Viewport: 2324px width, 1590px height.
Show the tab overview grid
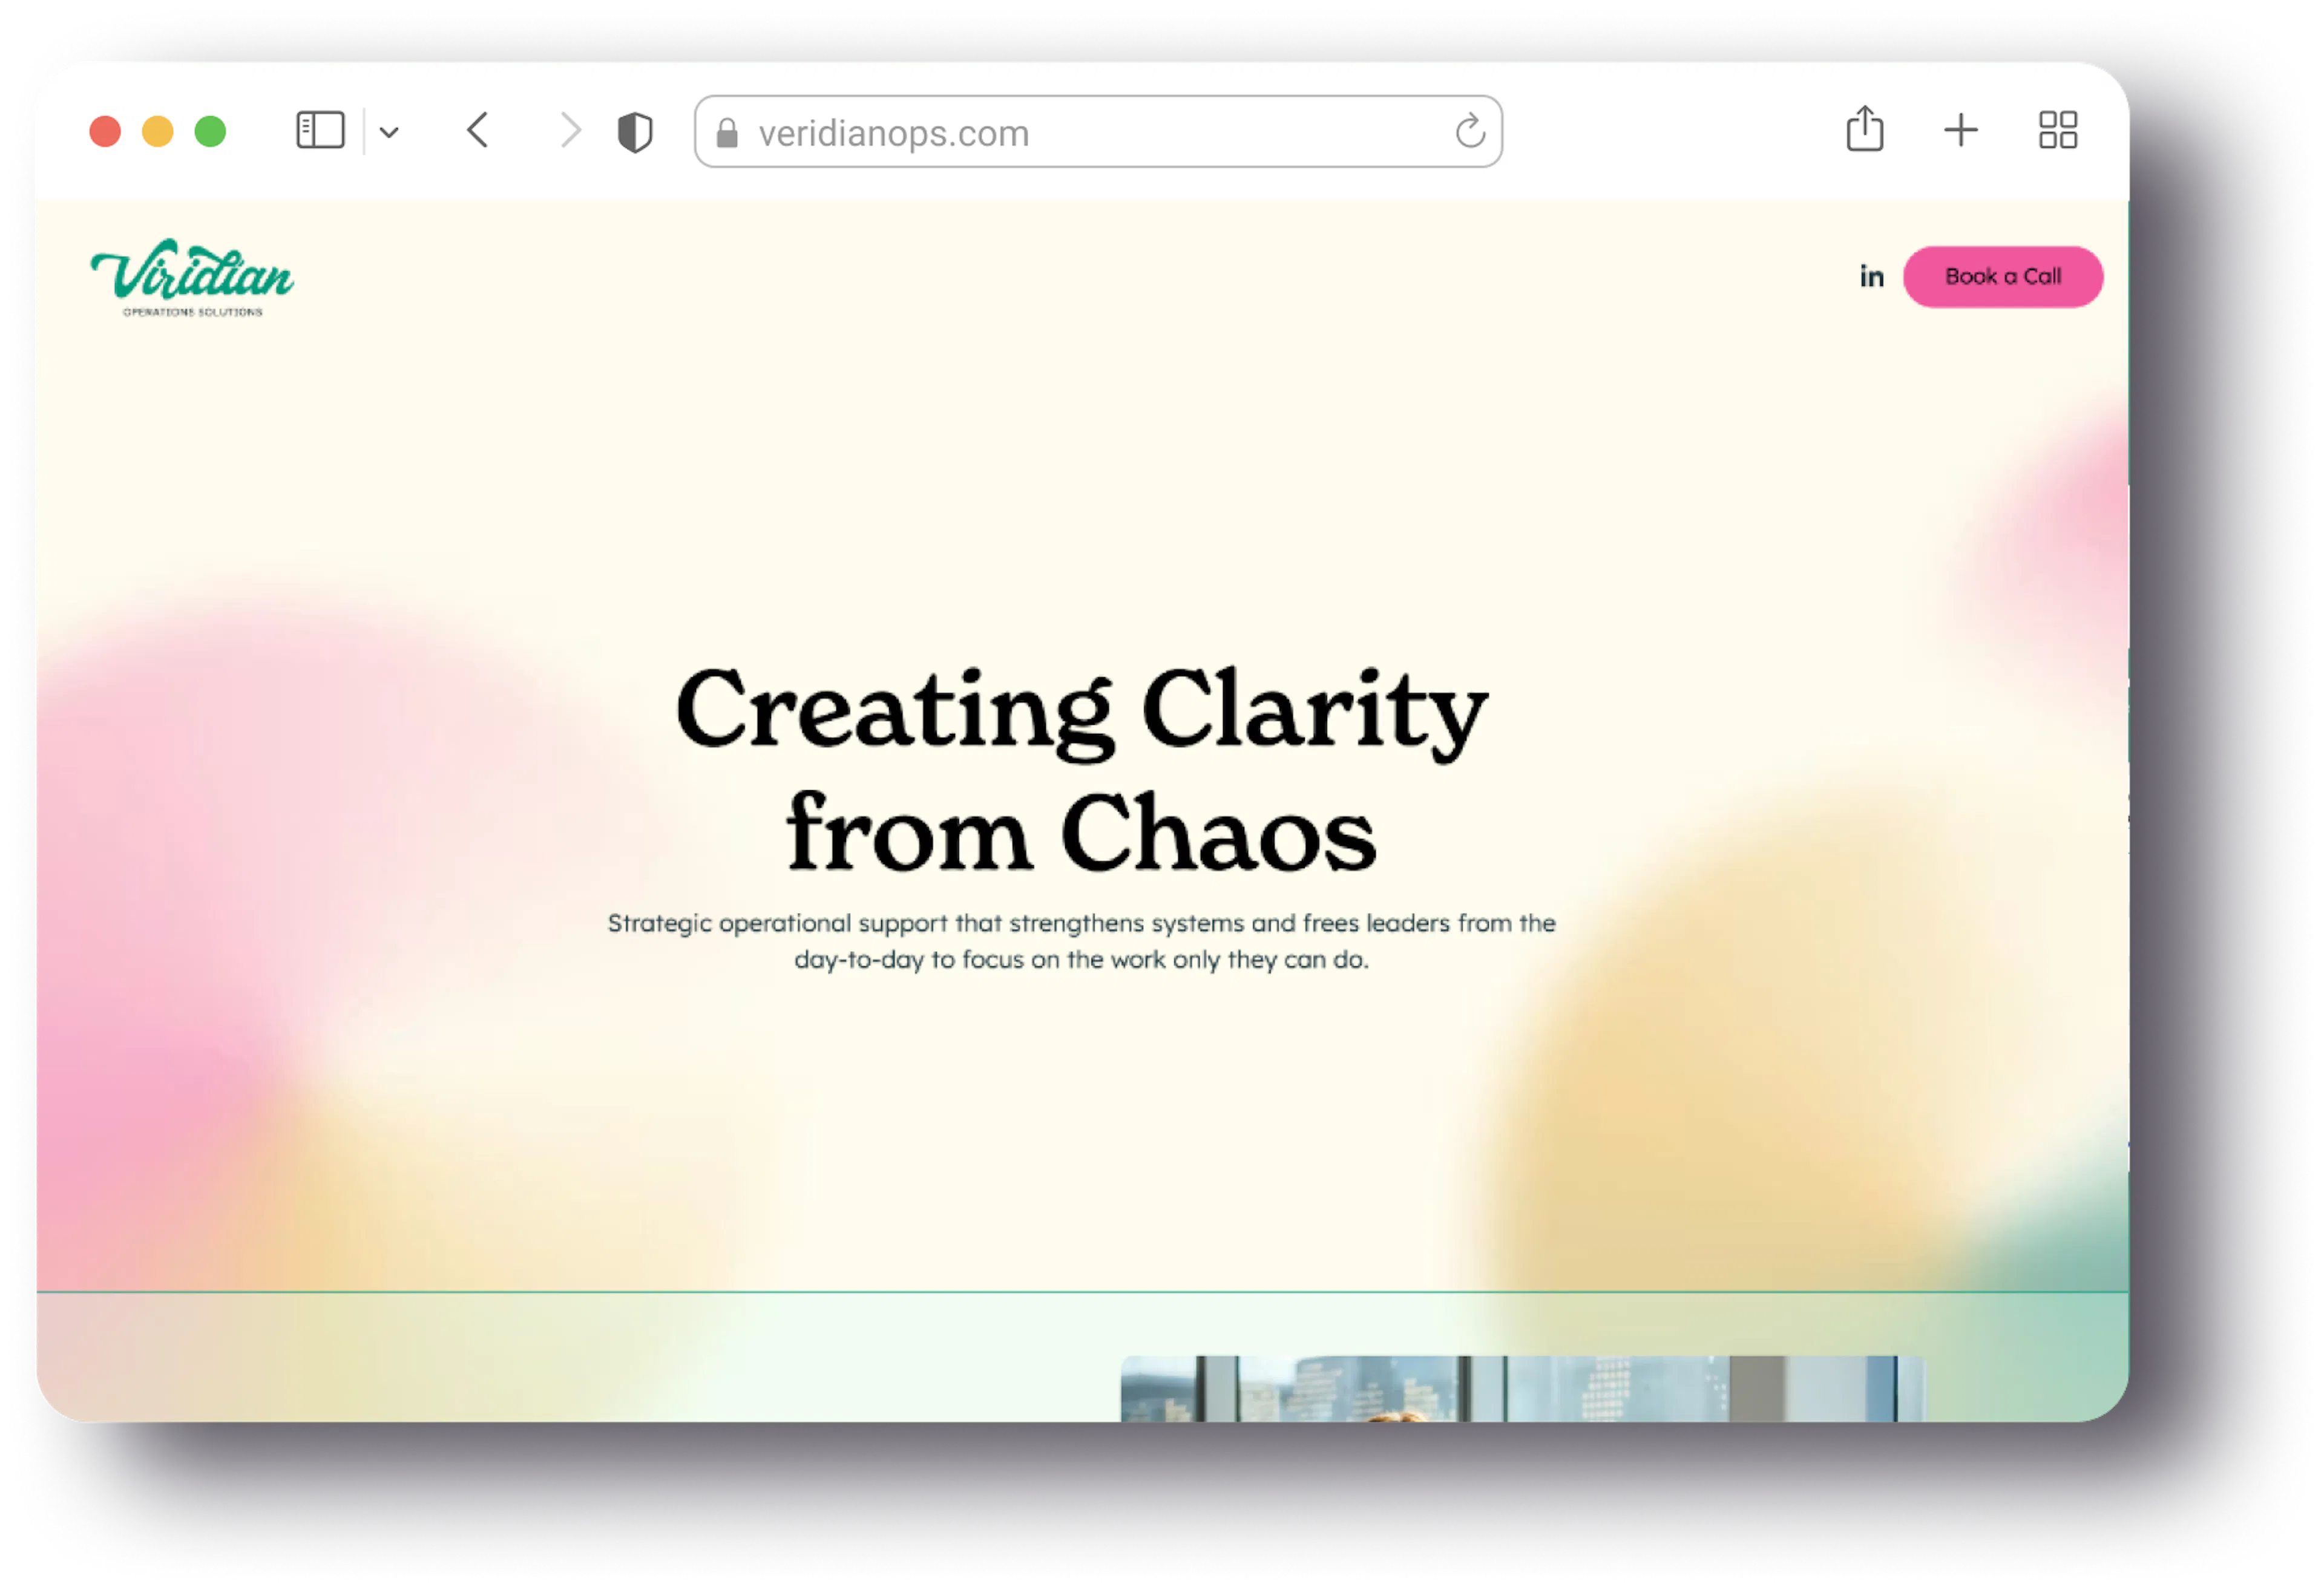[2058, 130]
